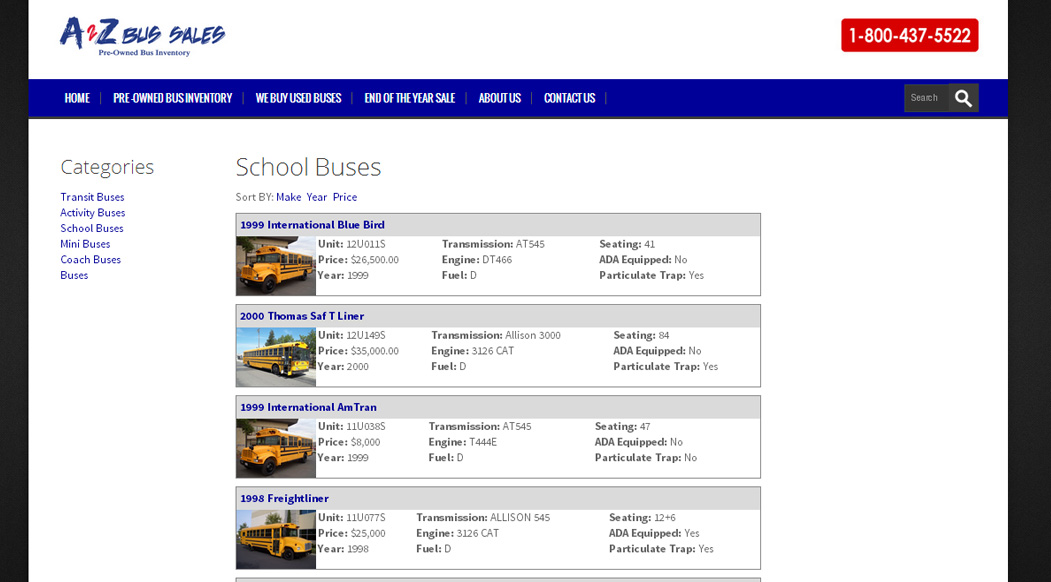Image resolution: width=1051 pixels, height=582 pixels.
Task: Click the 1-800-437-5522 phone number badge
Action: pos(909,36)
